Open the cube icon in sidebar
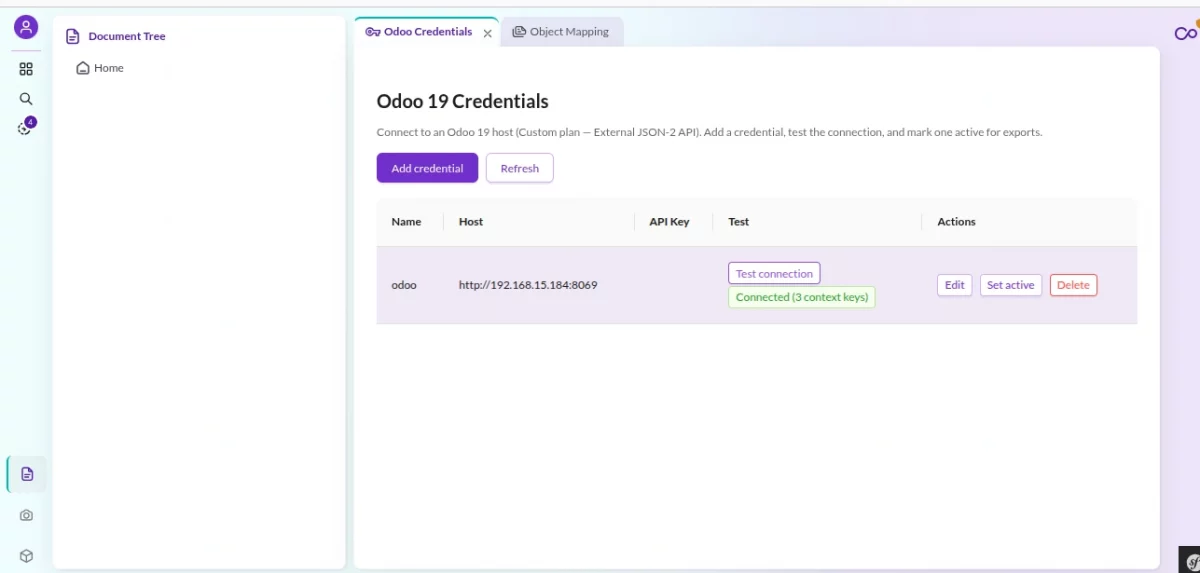 [26, 556]
